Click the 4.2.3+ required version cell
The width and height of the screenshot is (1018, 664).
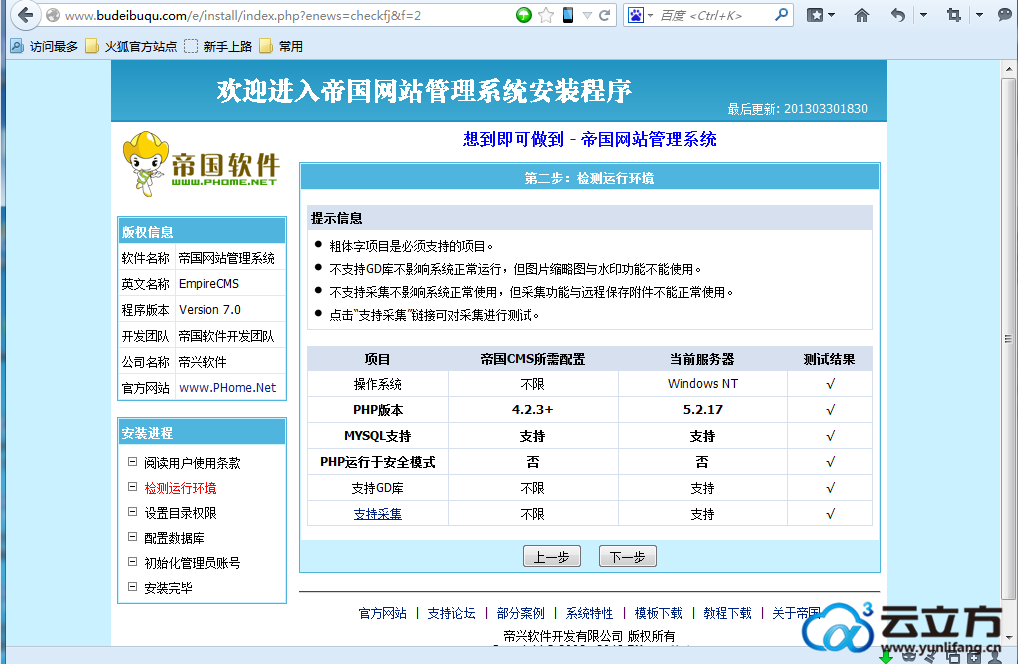(533, 410)
